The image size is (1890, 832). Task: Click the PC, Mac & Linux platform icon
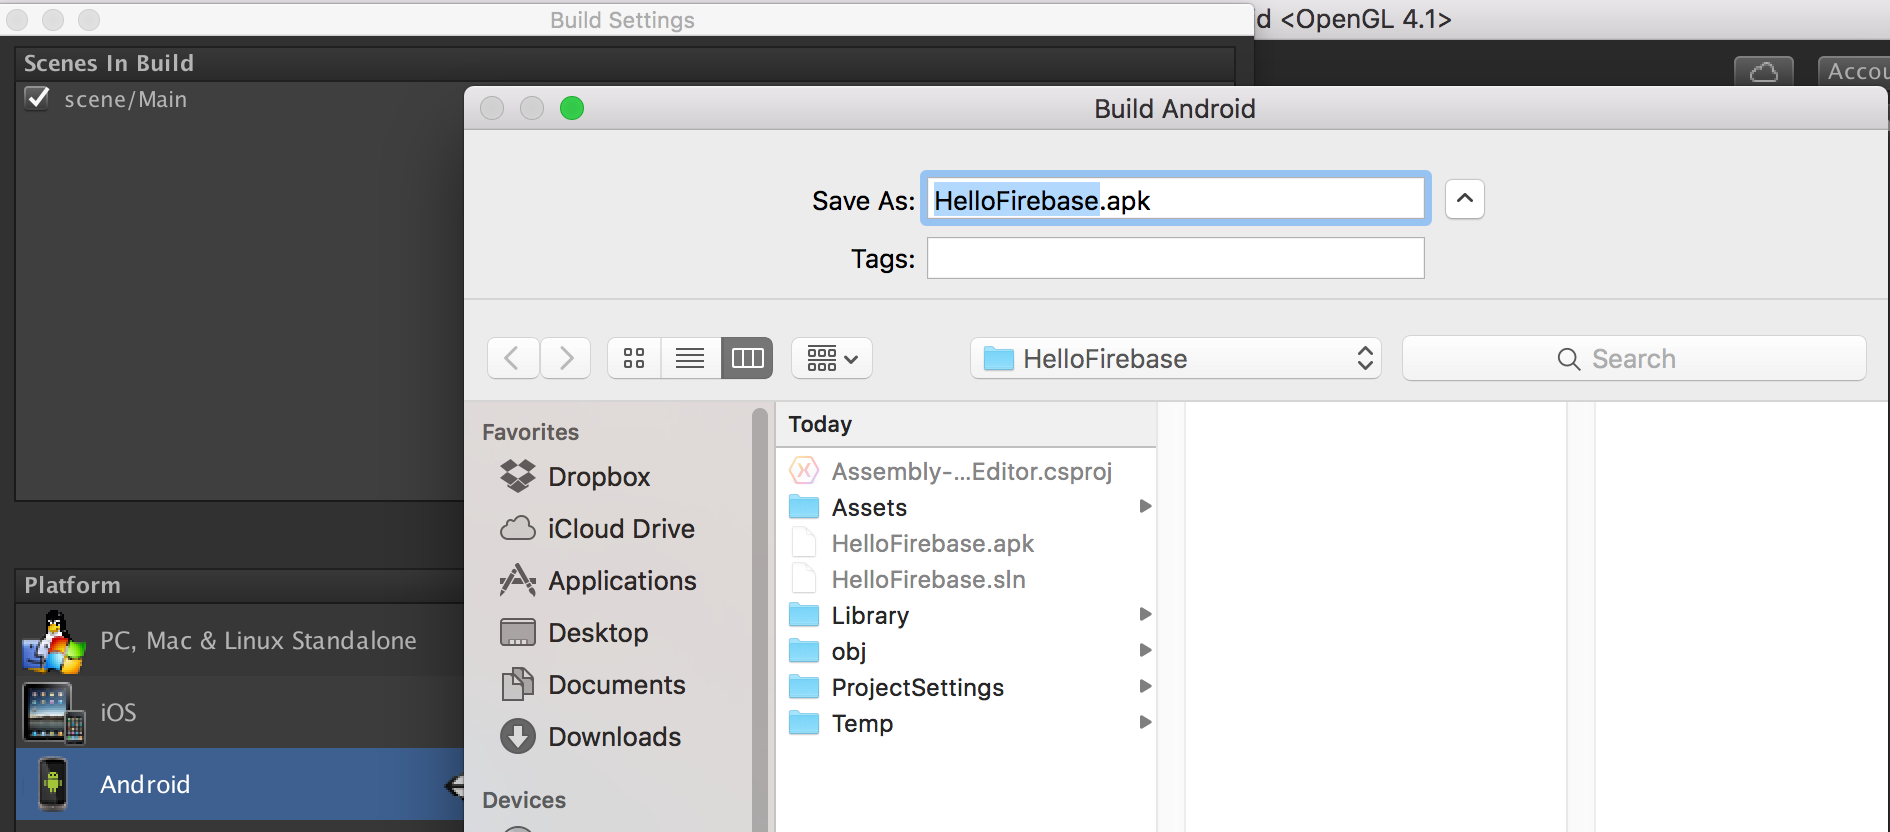coord(53,643)
